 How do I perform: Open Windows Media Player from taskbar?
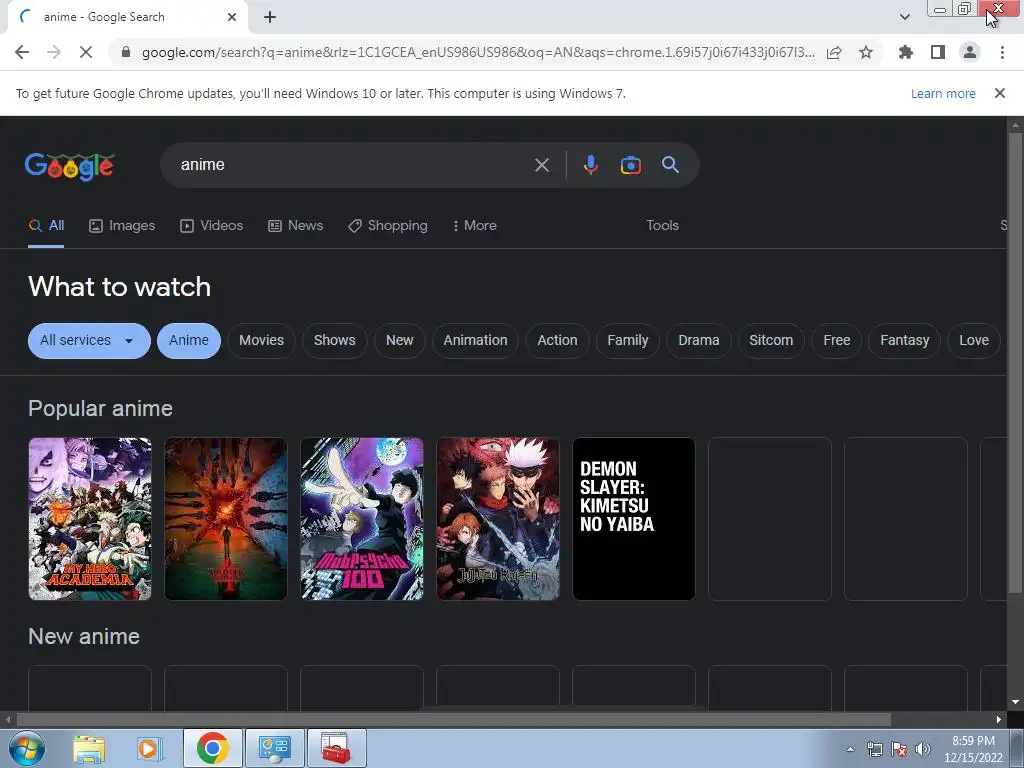(149, 748)
